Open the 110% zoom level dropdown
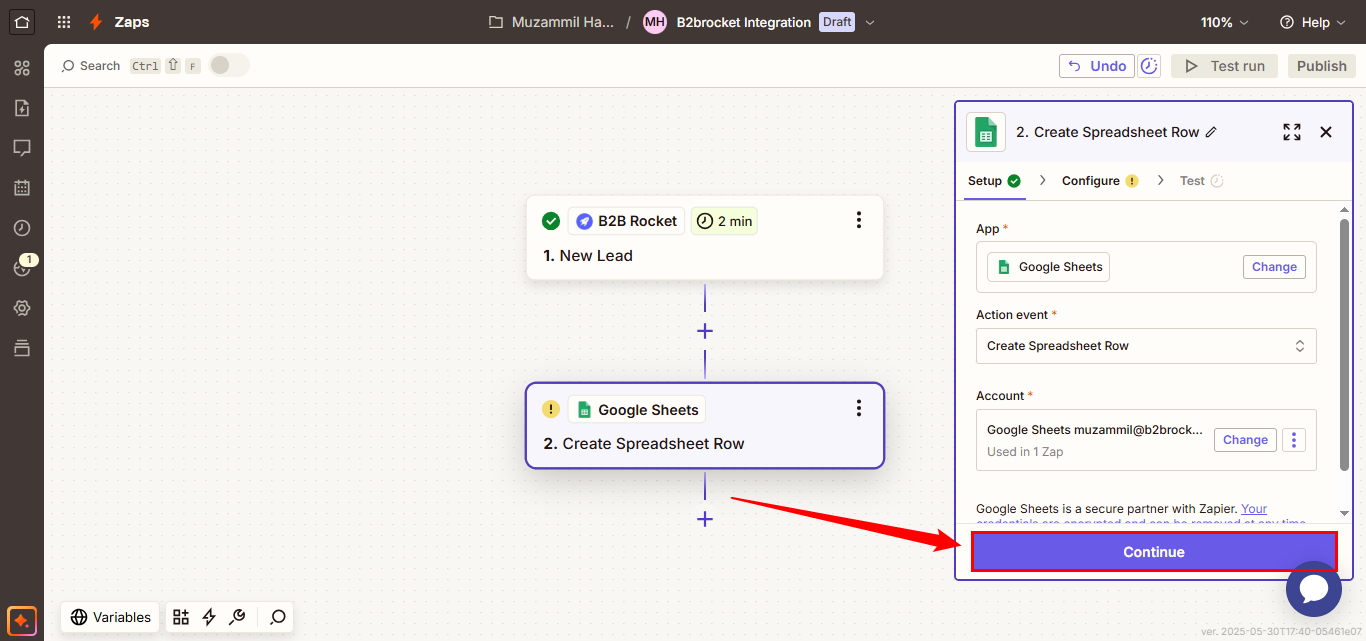This screenshot has height=641, width=1366. tap(1225, 22)
